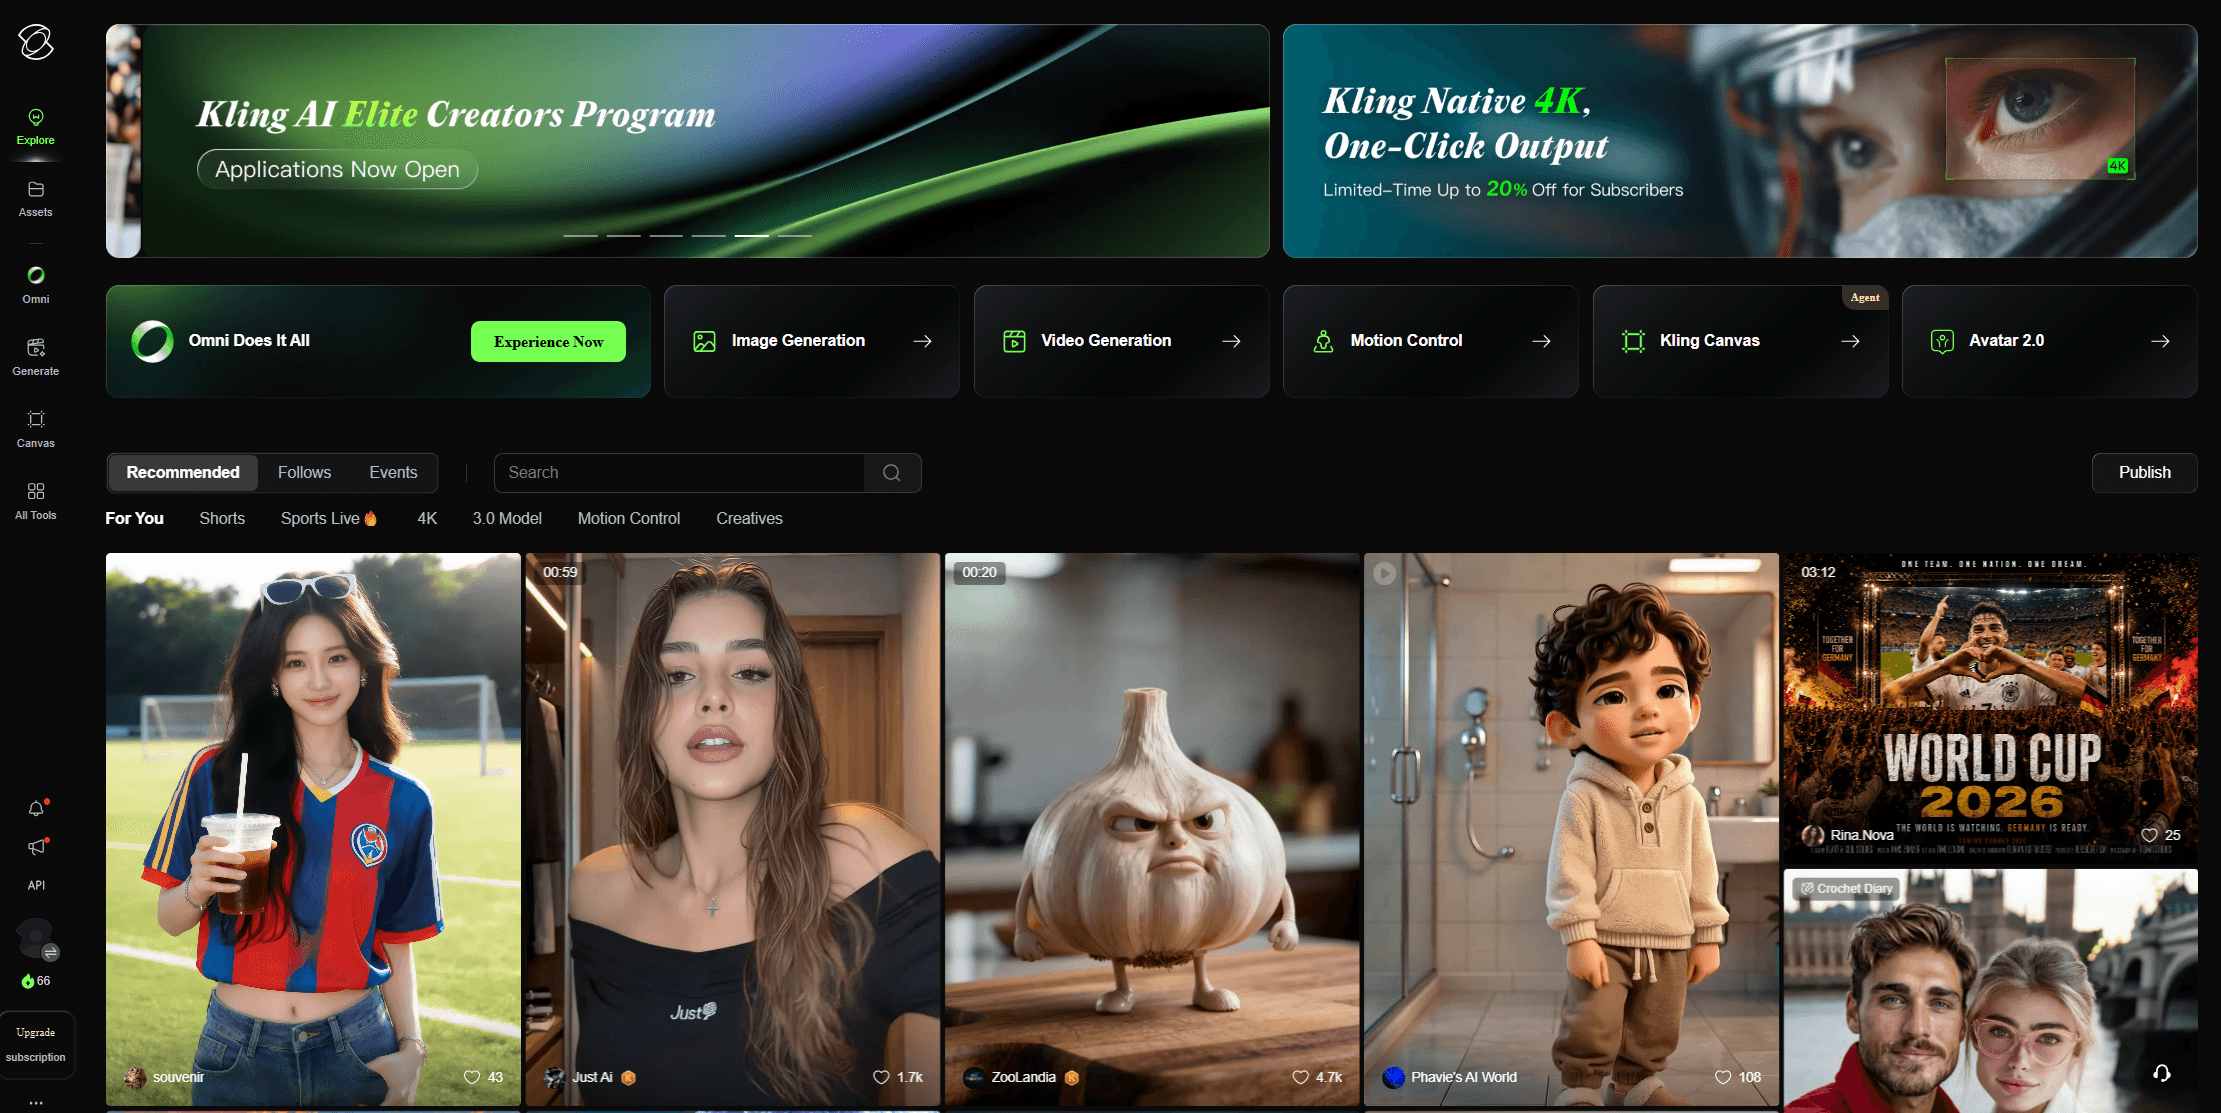Open the three-dot more menu in sidebar
This screenshot has width=2221, height=1113.
click(x=36, y=1103)
